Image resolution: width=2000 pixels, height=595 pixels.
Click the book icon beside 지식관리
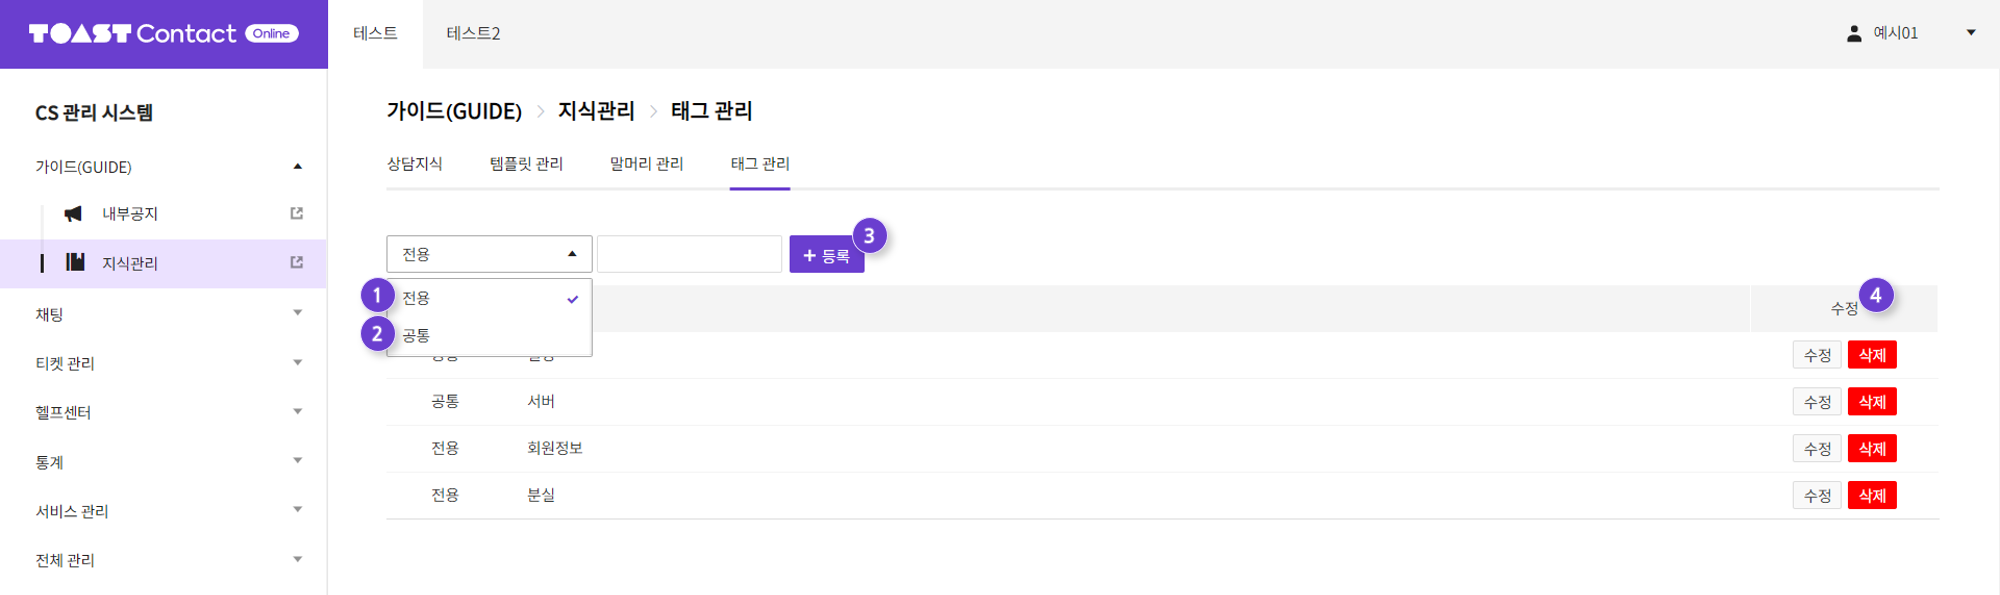coord(75,262)
